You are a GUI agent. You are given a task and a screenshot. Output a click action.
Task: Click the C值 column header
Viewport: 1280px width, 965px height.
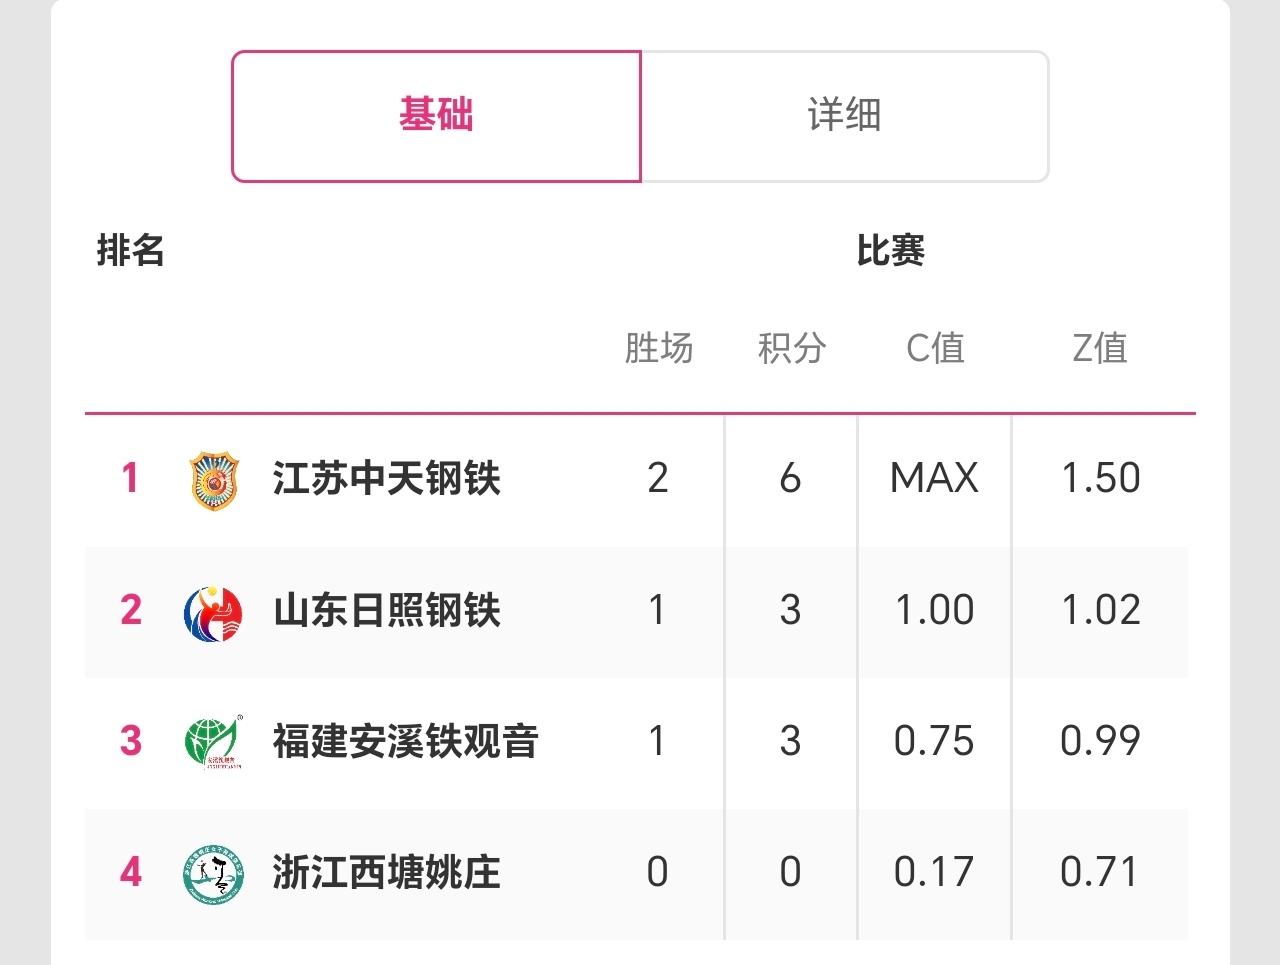click(935, 348)
